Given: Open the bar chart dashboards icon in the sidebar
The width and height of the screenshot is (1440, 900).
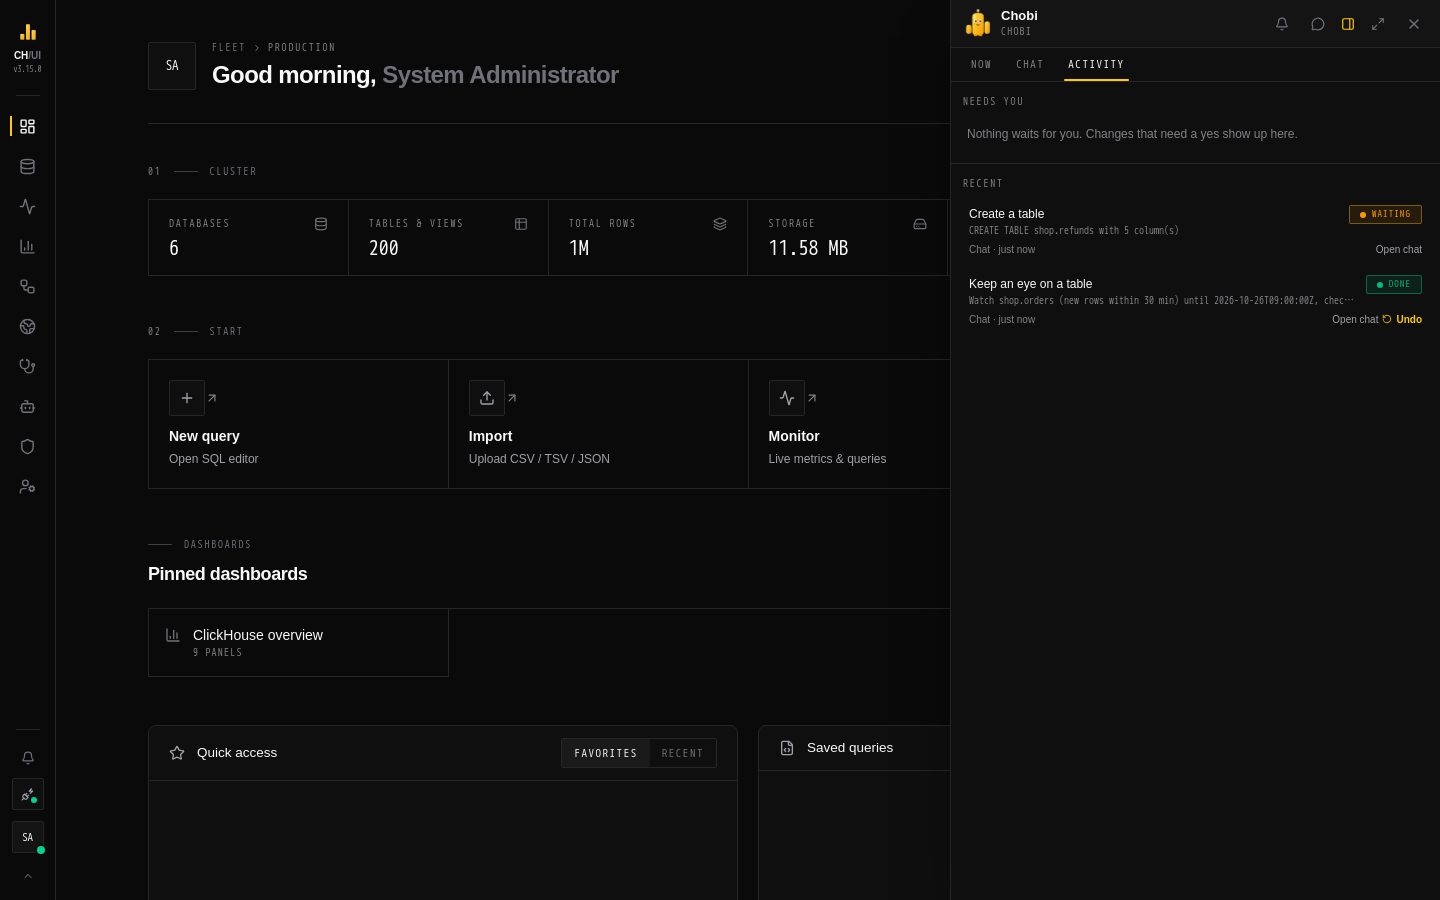Looking at the screenshot, I should click(27, 247).
